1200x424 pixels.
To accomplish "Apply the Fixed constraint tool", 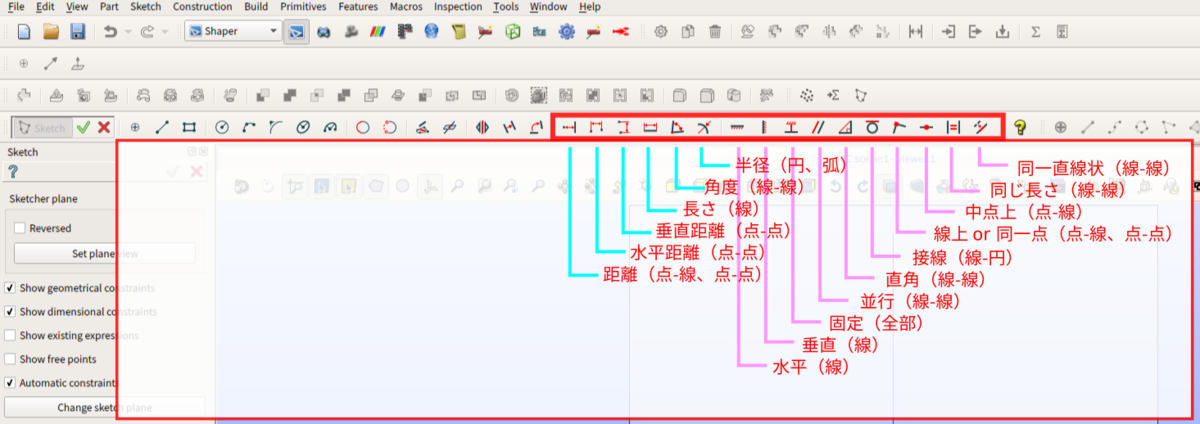I will click(x=791, y=127).
